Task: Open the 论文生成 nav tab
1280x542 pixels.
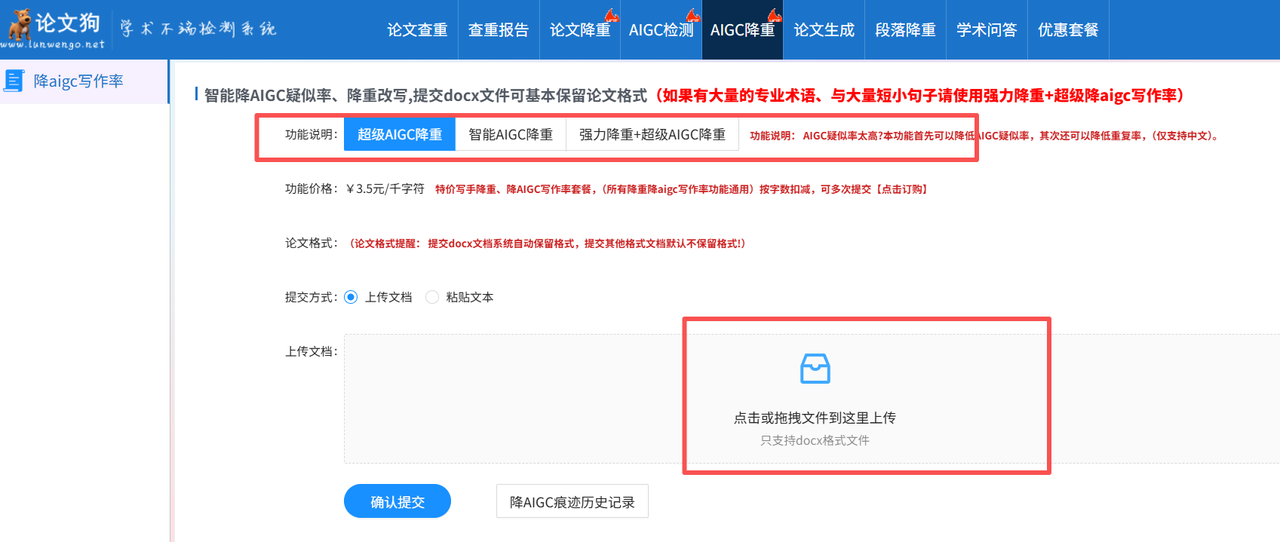Action: click(x=824, y=30)
